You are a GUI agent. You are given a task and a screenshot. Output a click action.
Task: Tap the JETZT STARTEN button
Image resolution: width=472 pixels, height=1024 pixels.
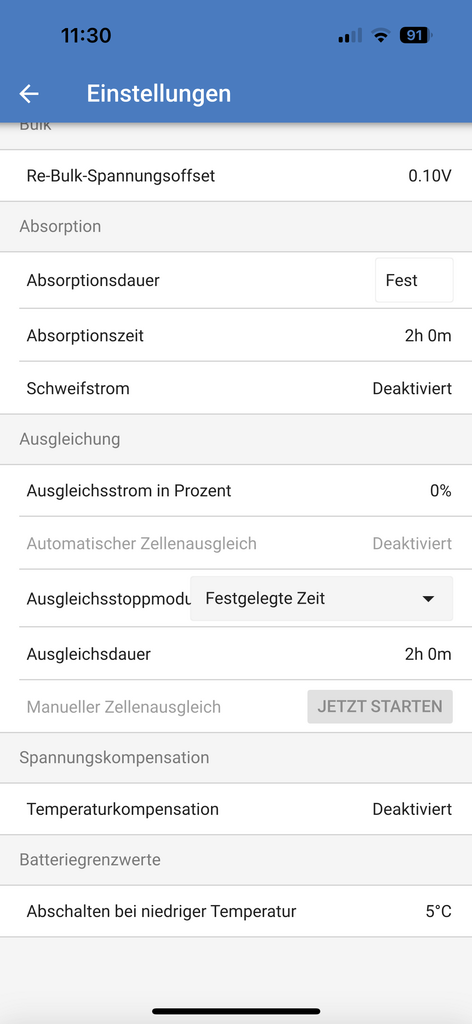click(380, 707)
